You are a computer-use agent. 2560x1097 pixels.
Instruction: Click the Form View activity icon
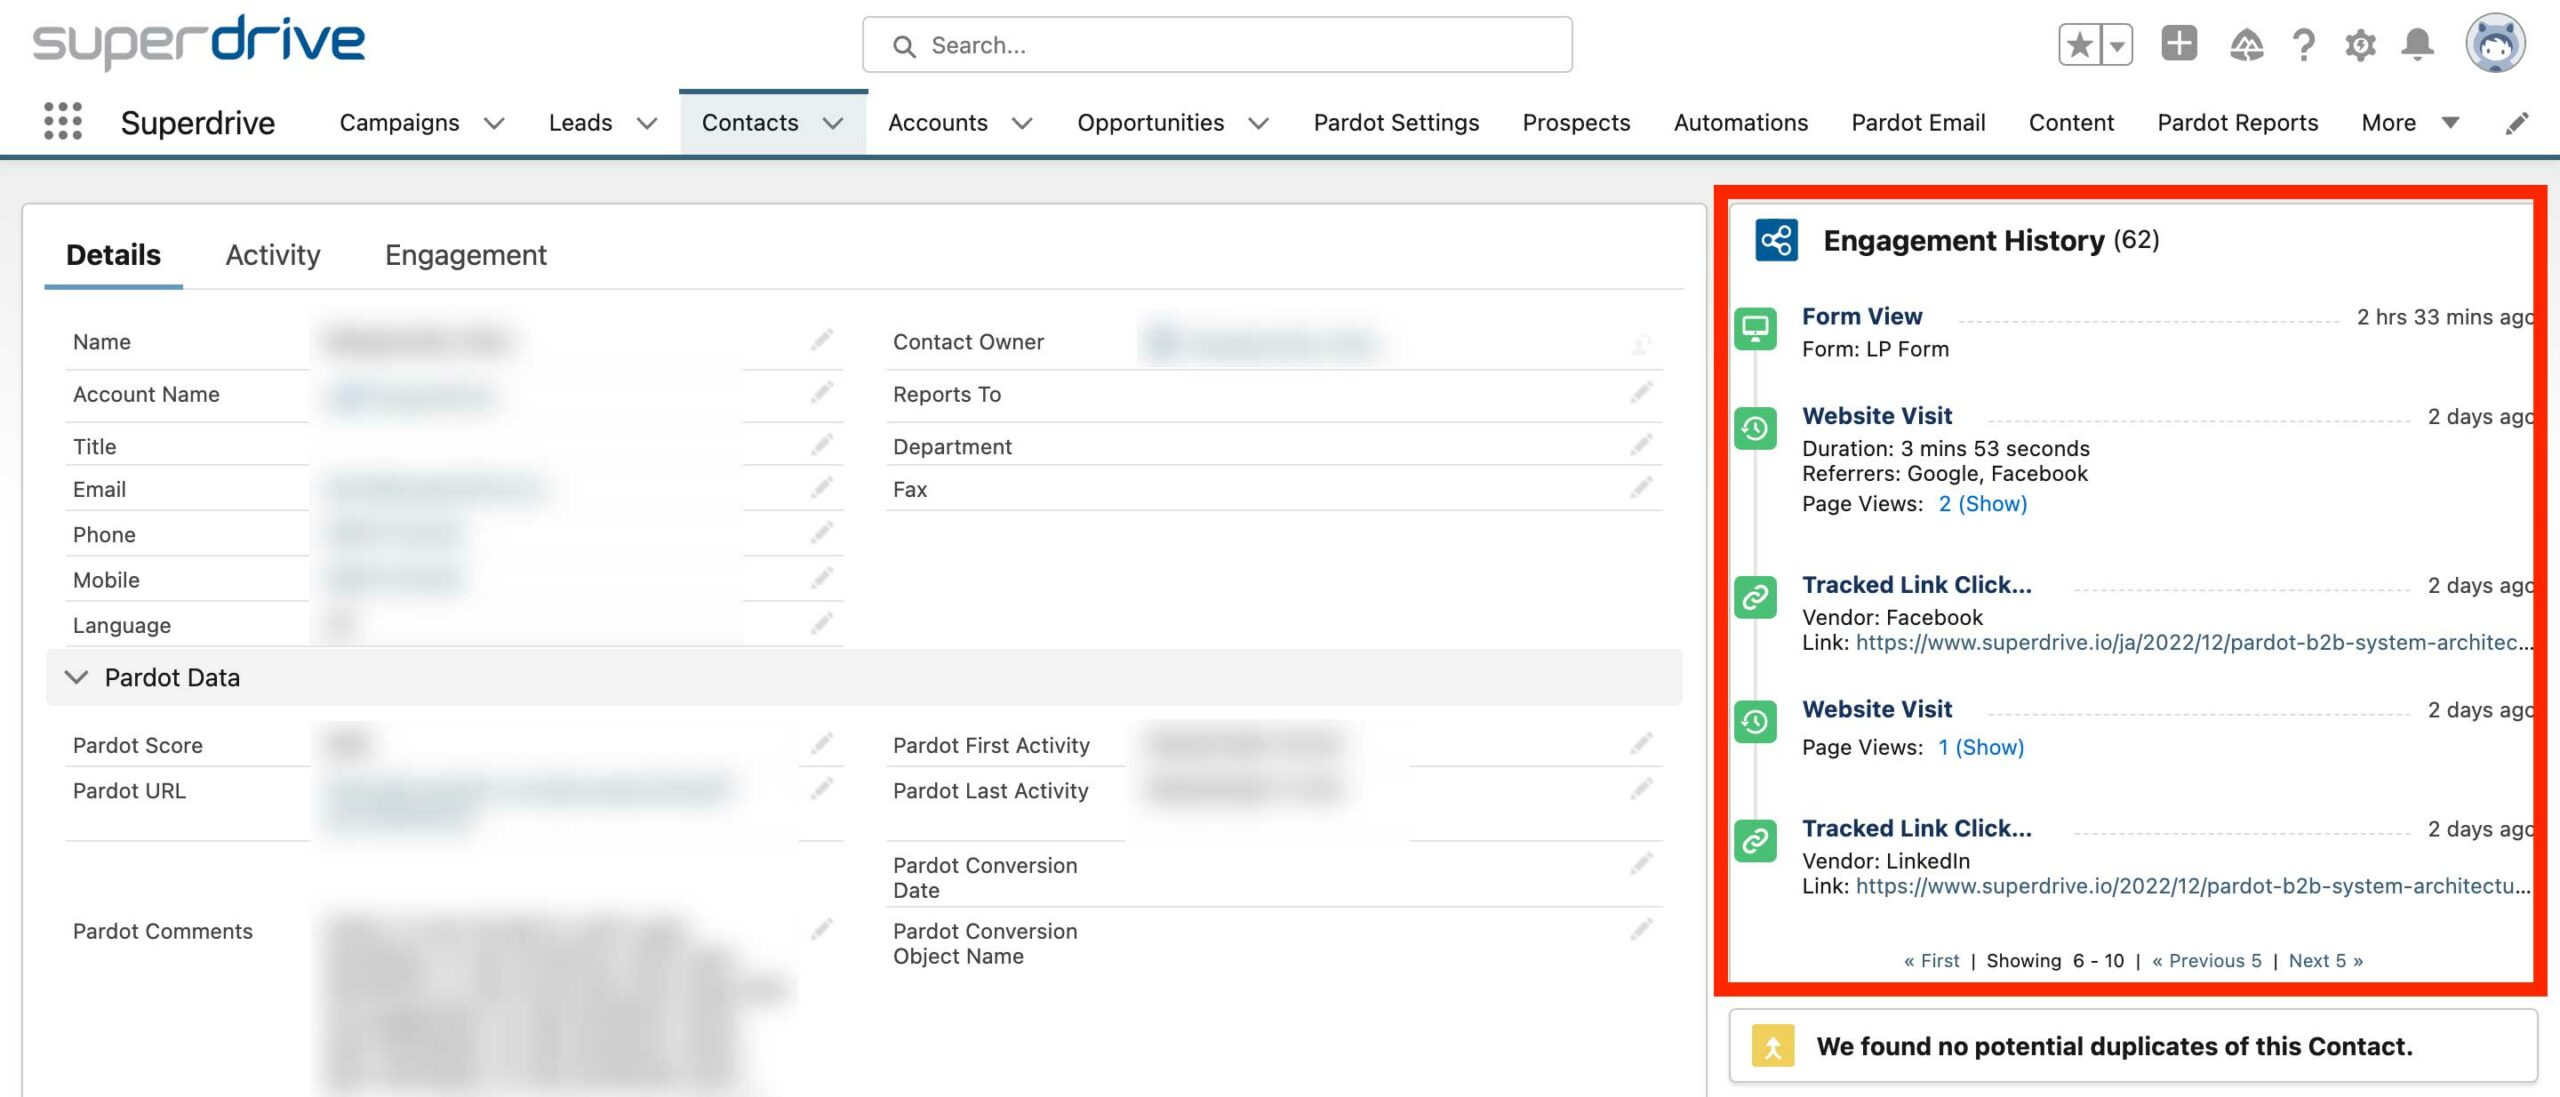coord(1755,328)
